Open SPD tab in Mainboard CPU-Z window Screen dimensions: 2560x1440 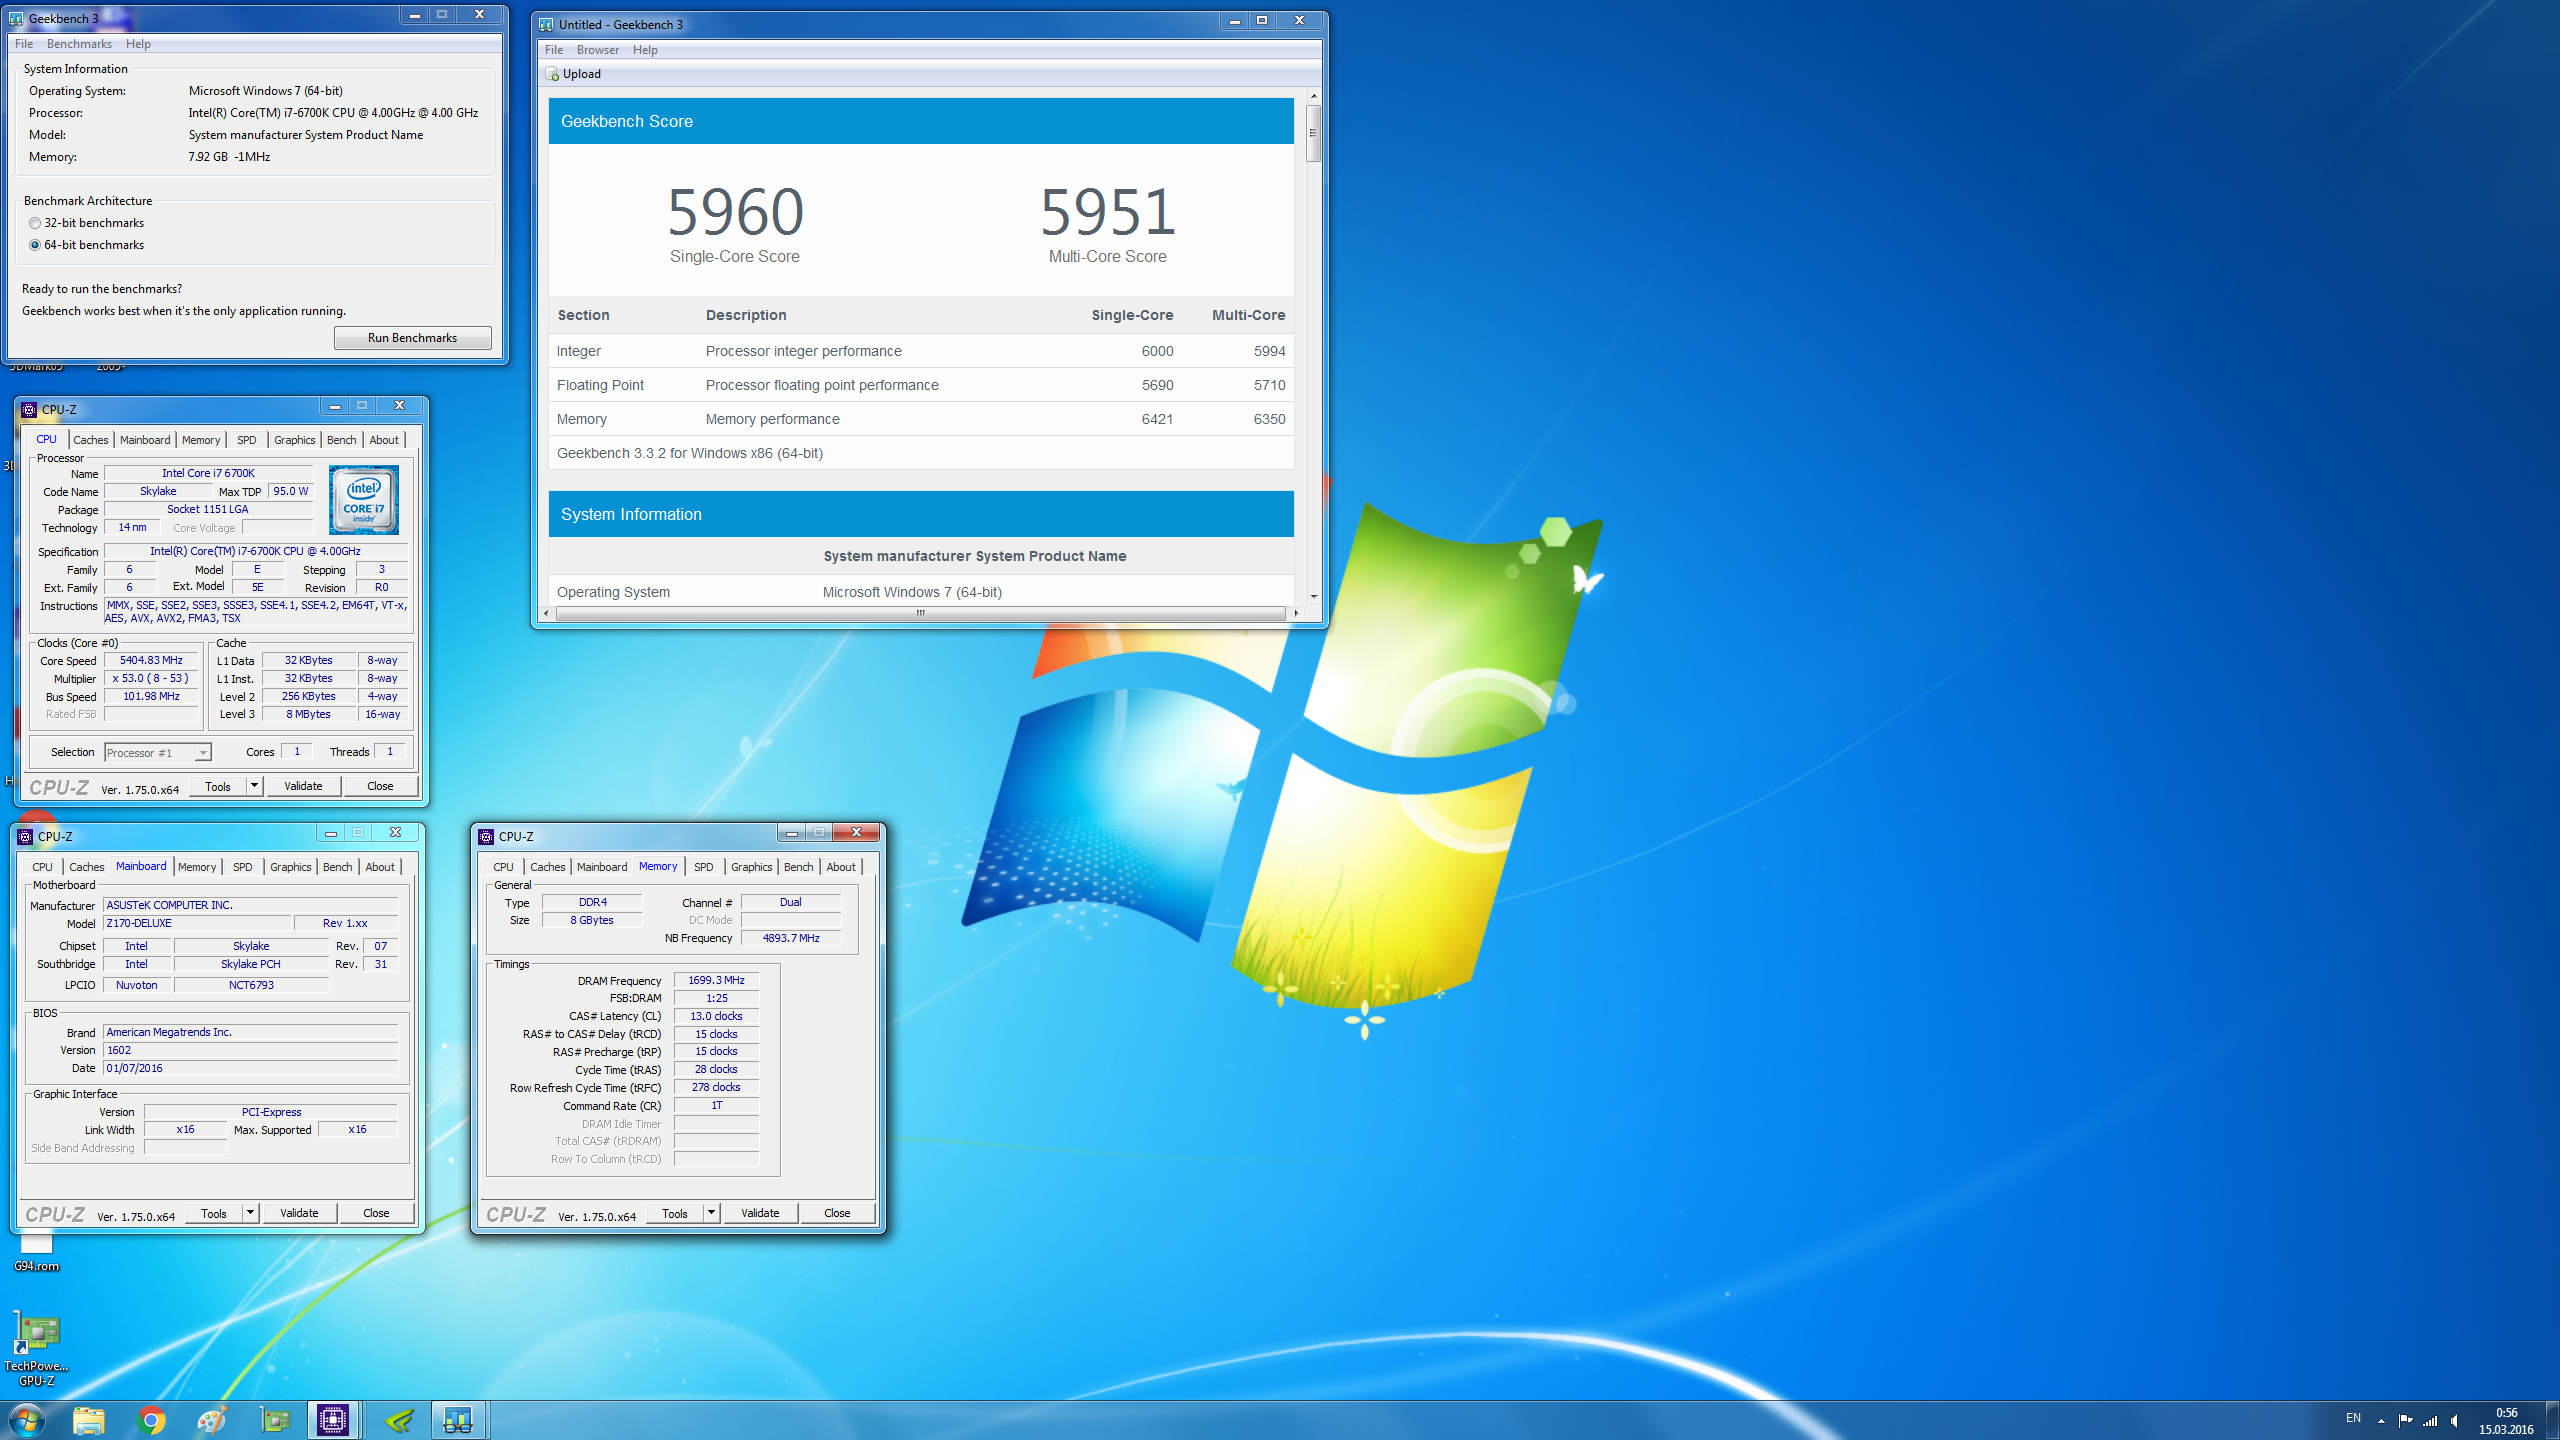(x=243, y=867)
